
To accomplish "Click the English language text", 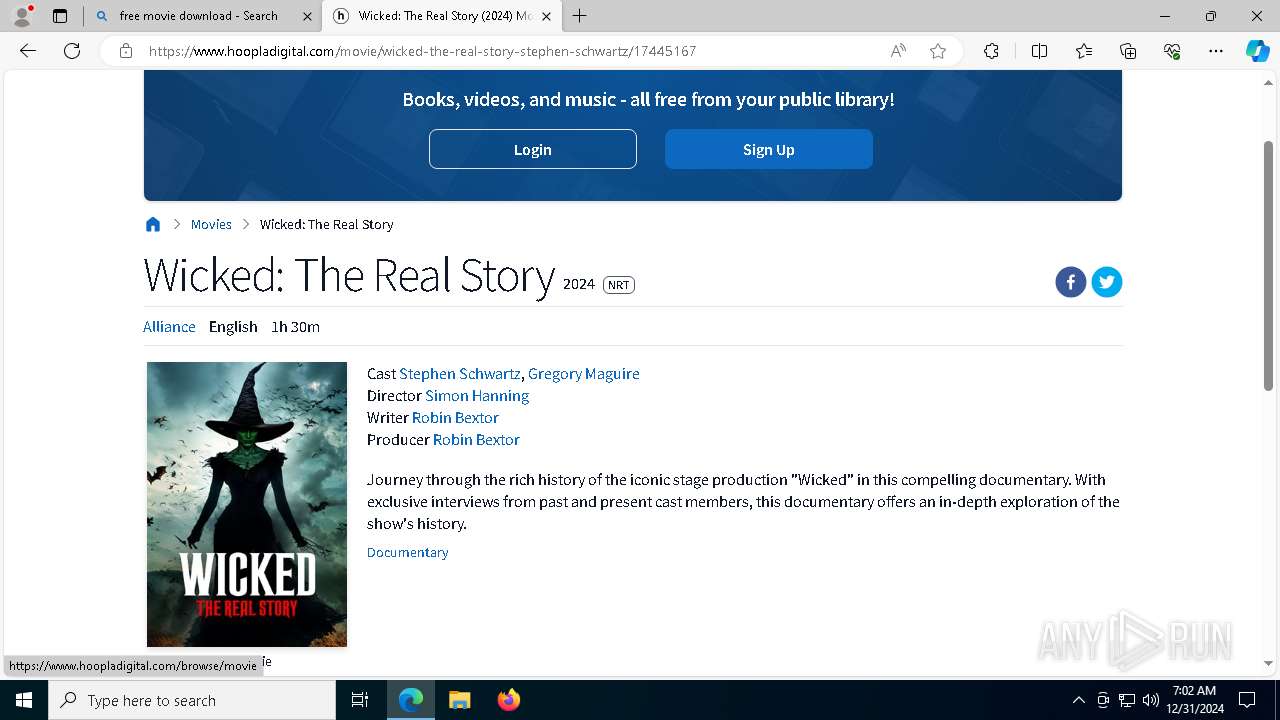I will [233, 327].
